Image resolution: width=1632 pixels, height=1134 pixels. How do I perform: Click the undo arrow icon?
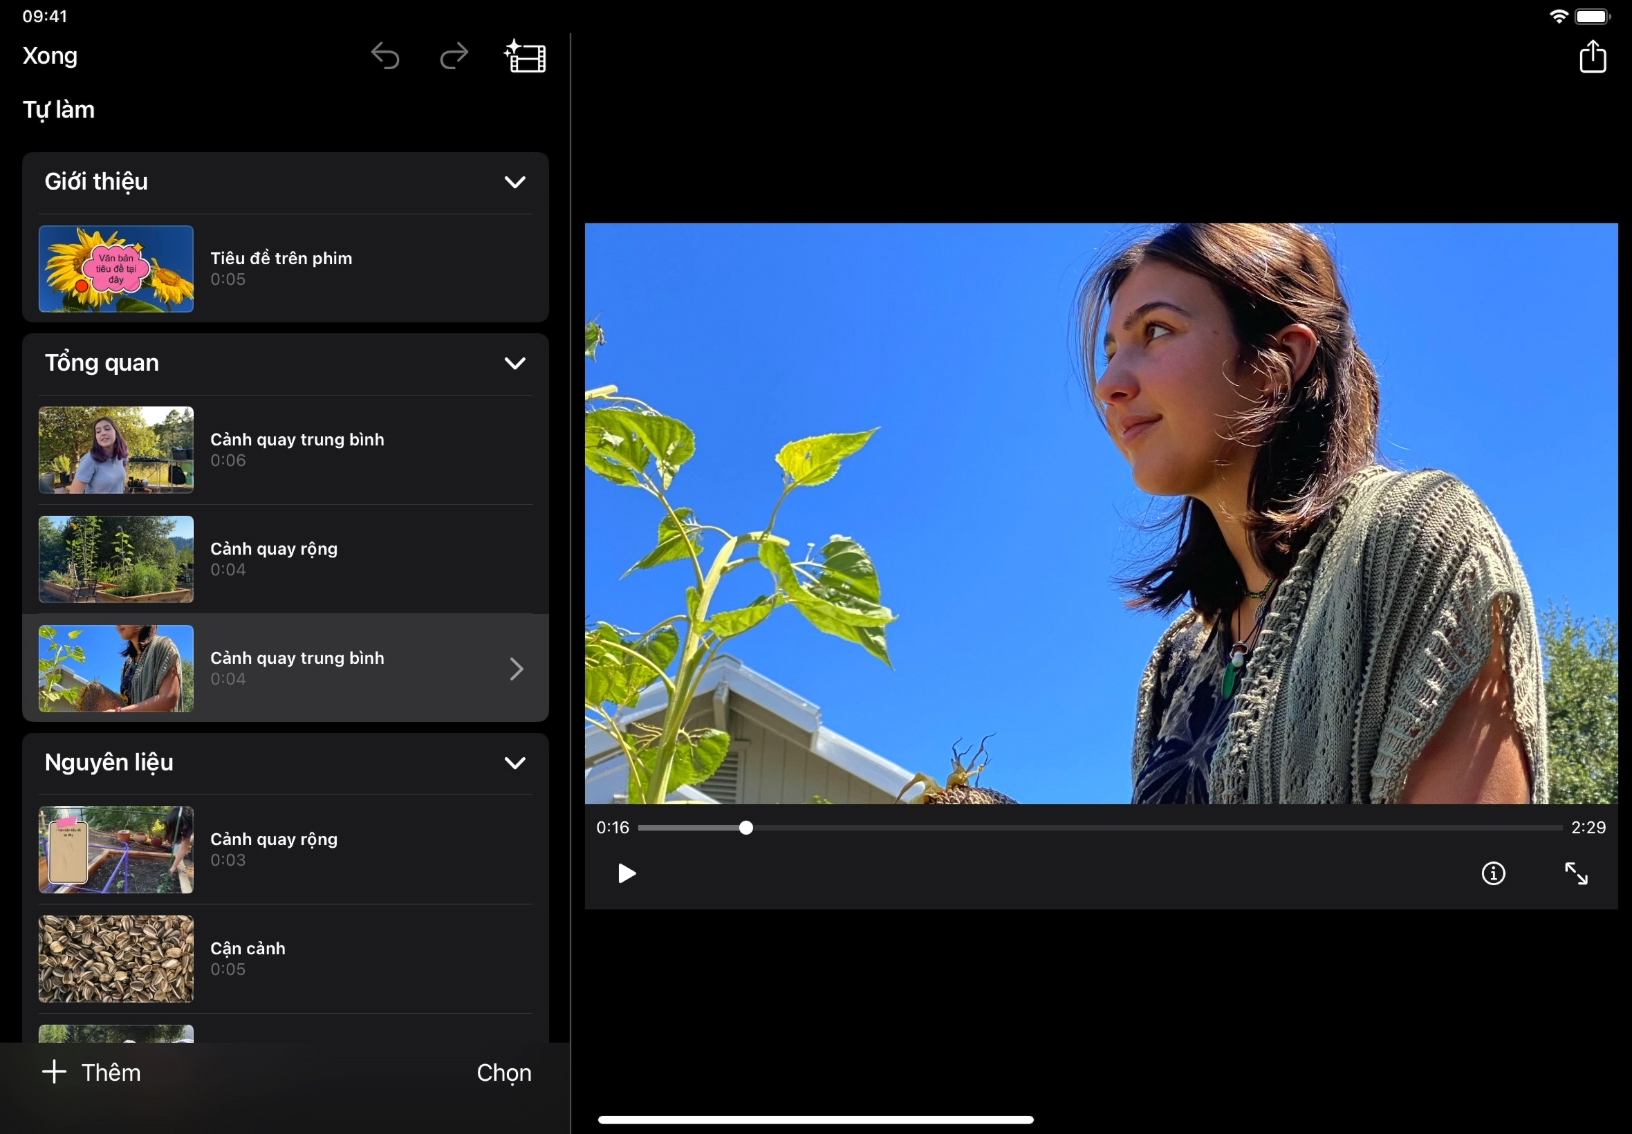point(385,57)
